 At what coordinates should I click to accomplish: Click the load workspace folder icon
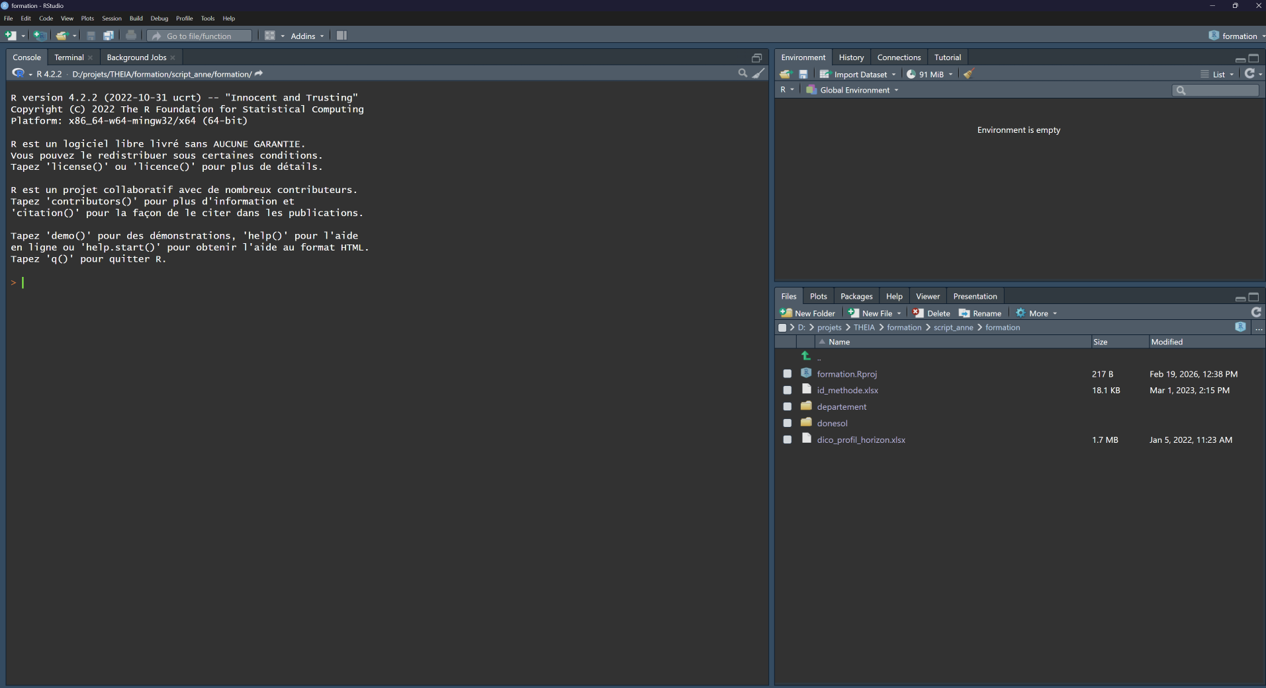click(785, 74)
